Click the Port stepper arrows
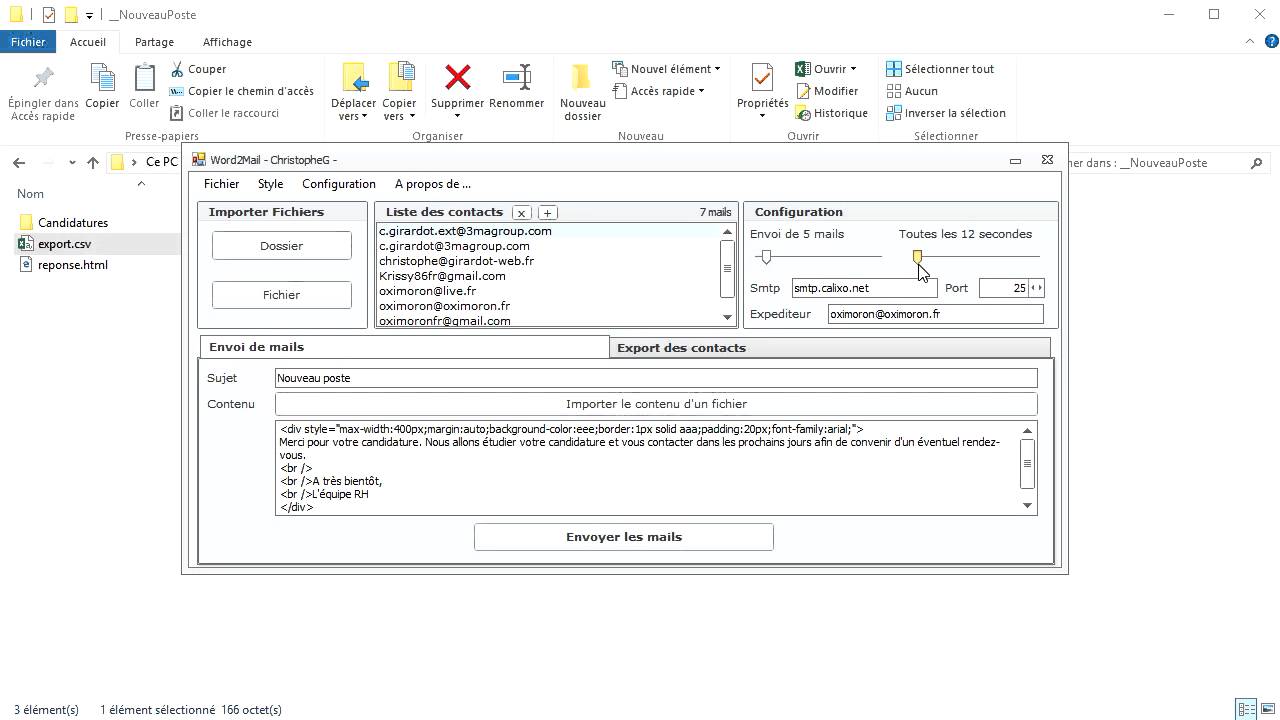This screenshot has width=1280, height=720. [1037, 288]
